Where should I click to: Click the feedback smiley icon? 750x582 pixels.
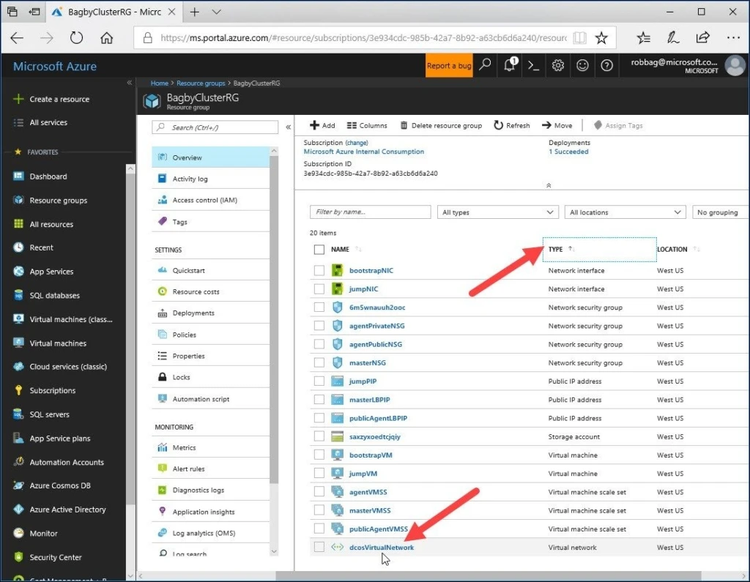583,65
